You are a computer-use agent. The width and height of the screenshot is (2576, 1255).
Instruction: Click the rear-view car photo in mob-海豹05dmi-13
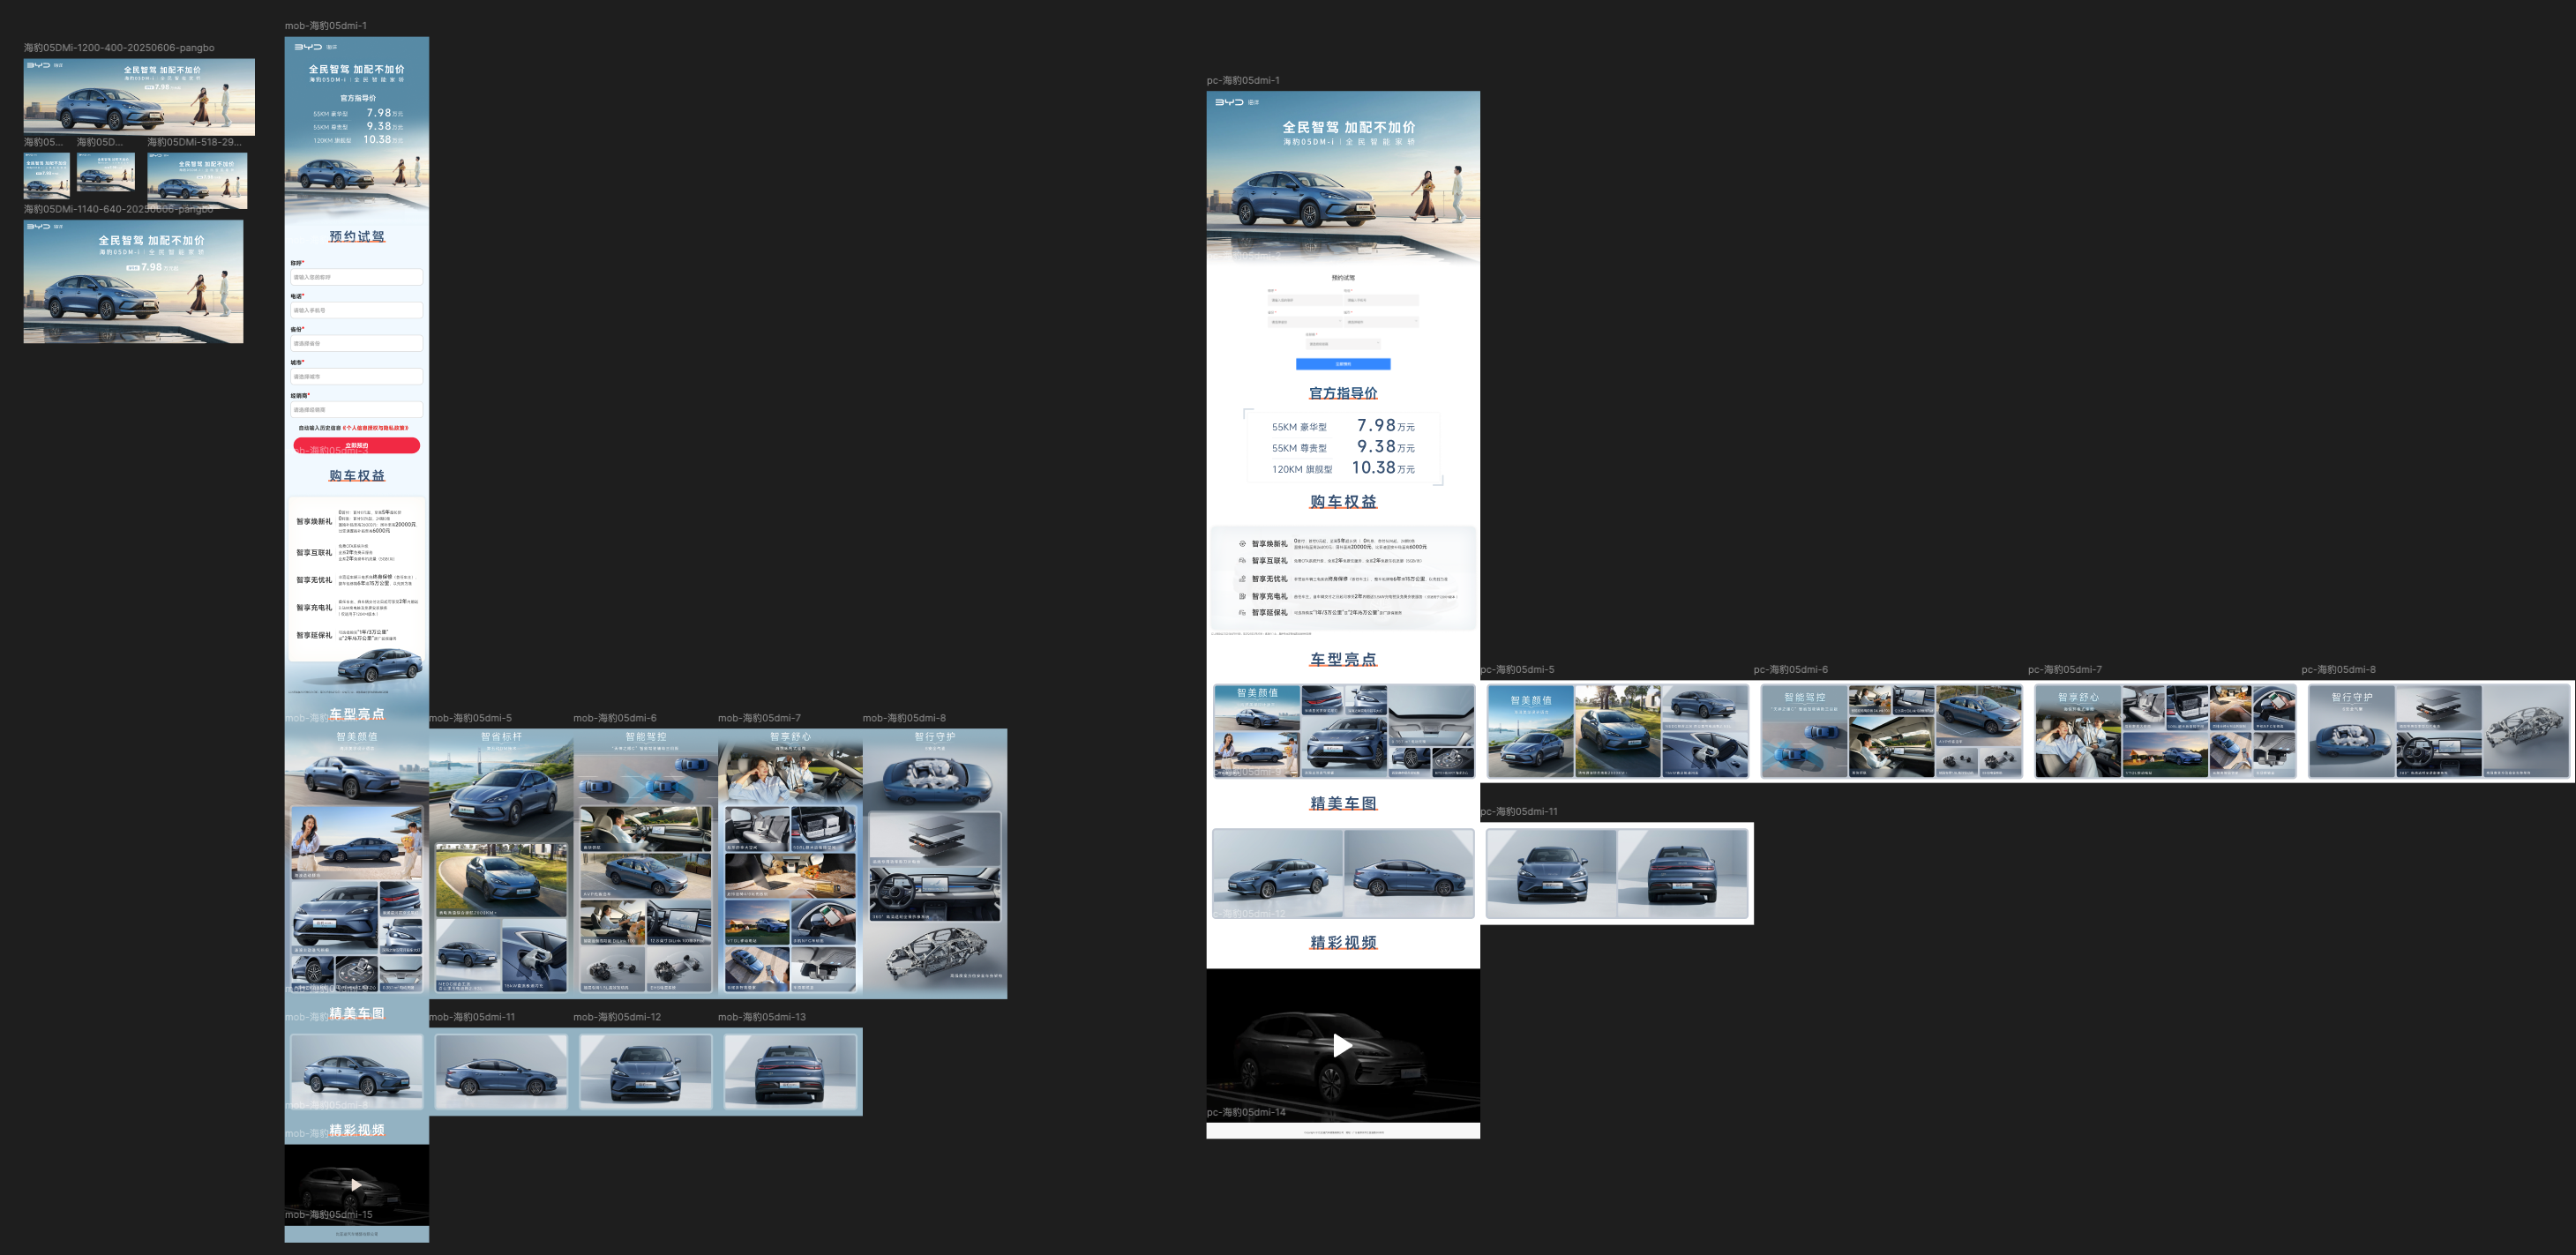click(x=790, y=1072)
